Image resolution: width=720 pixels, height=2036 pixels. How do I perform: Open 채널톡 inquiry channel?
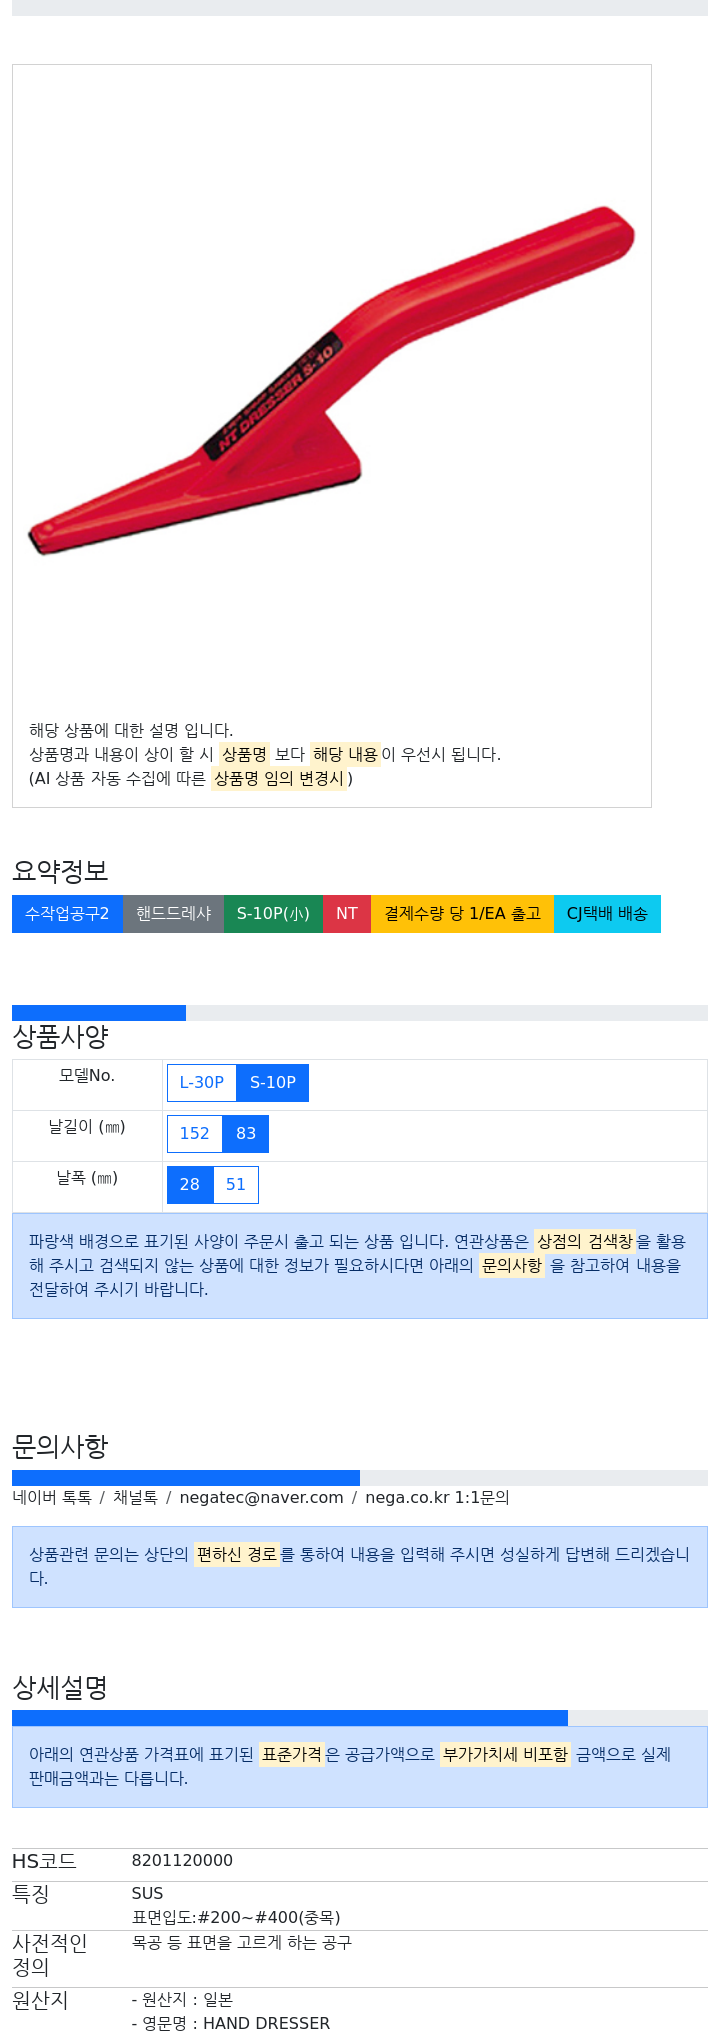coord(135,1497)
